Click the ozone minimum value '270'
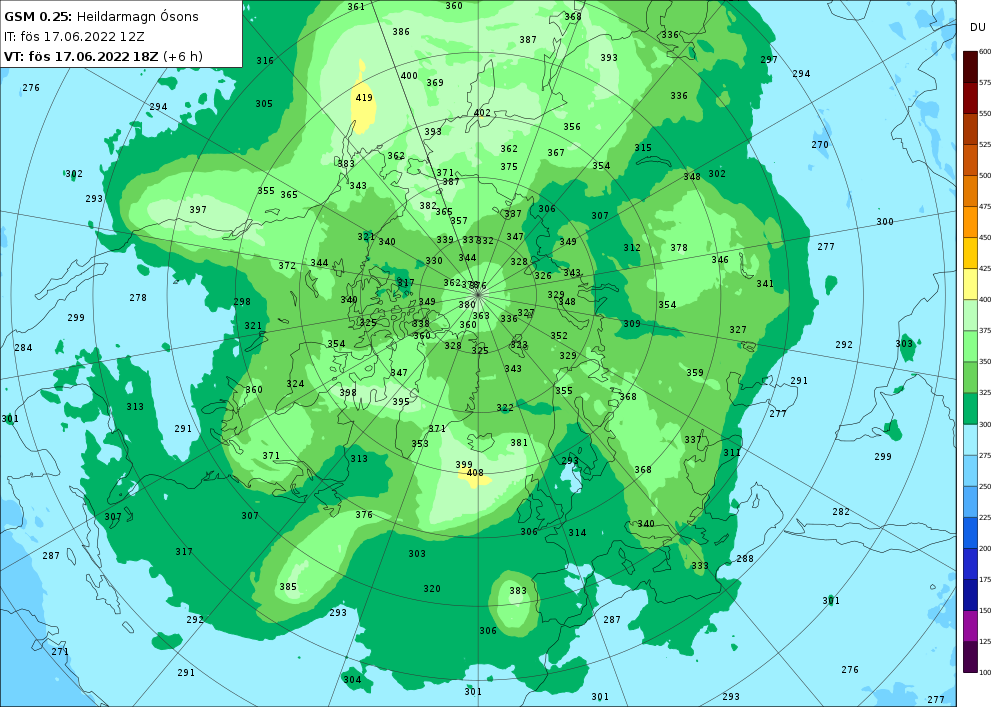Image resolution: width=1000 pixels, height=707 pixels. click(x=820, y=145)
